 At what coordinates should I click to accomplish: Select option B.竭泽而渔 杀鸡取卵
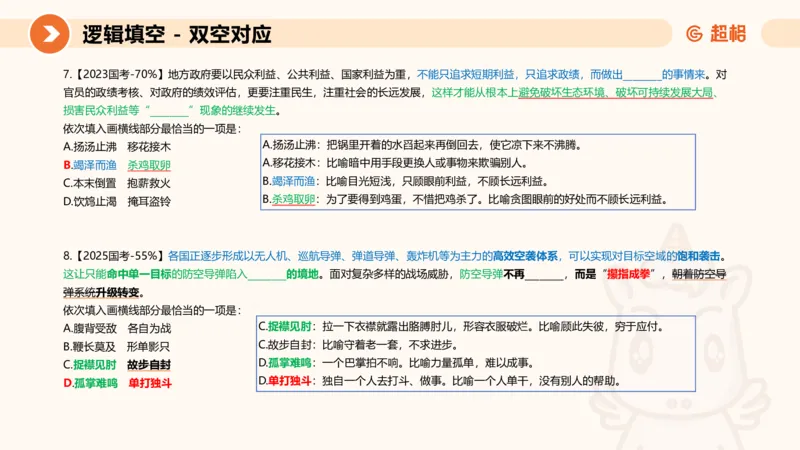(x=117, y=165)
